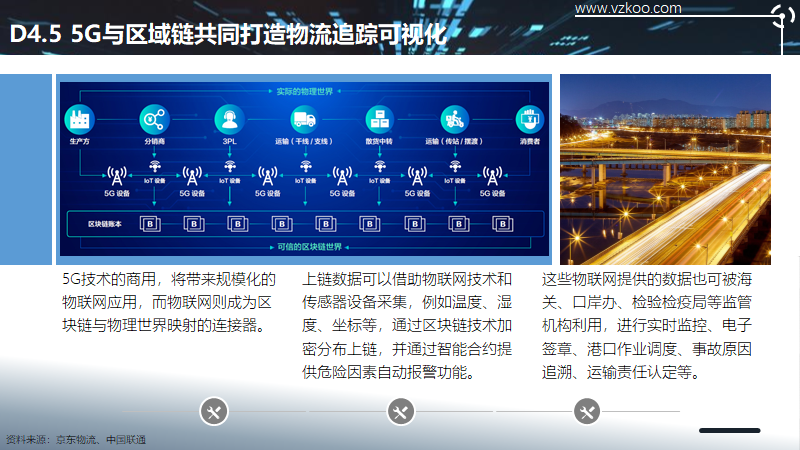Select IoT 设备 icon under 运输(干线/支线)

(x=305, y=166)
